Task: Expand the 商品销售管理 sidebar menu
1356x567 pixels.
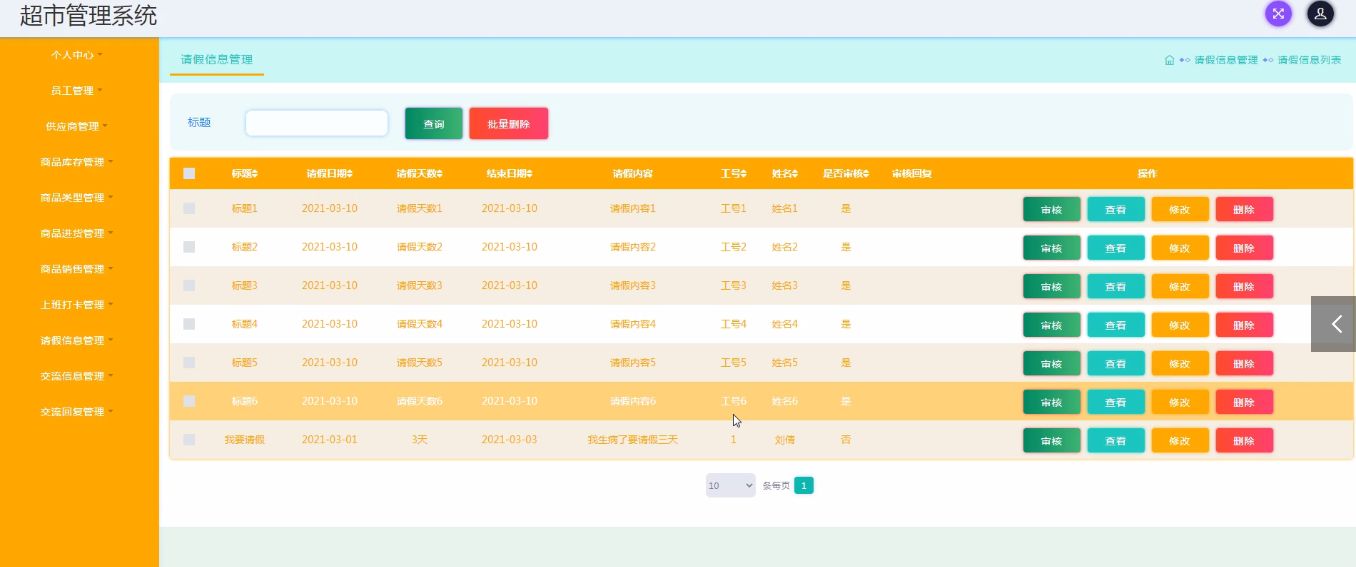Action: tap(78, 269)
